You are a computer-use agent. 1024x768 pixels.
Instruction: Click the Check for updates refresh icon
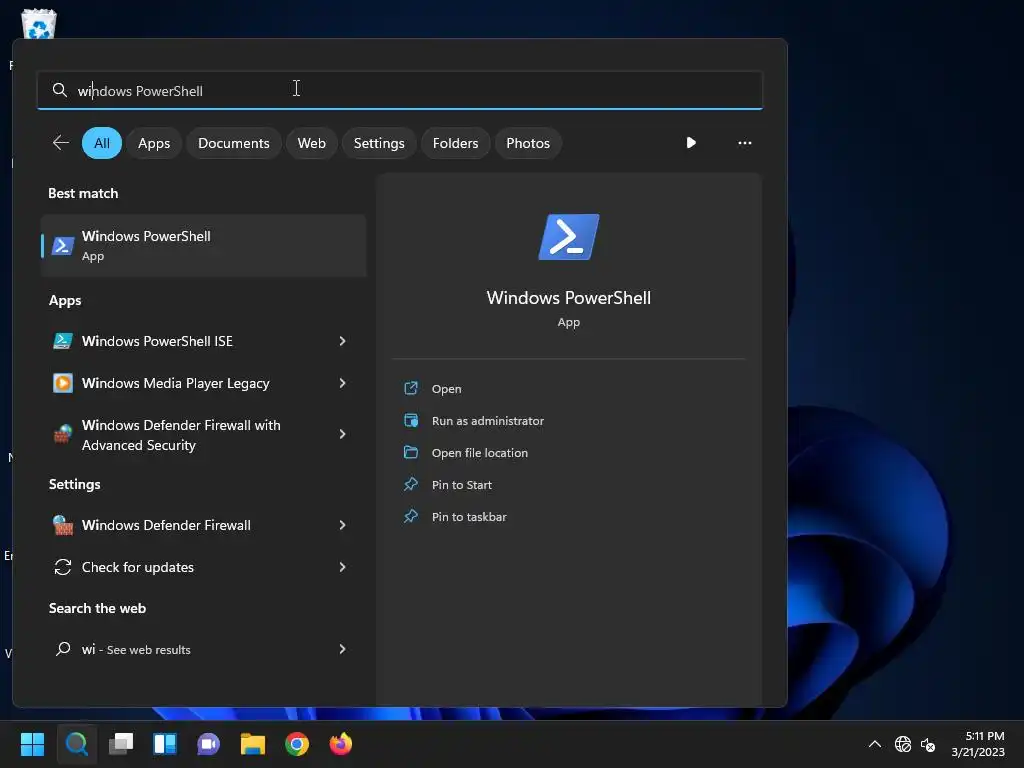pyautogui.click(x=63, y=567)
